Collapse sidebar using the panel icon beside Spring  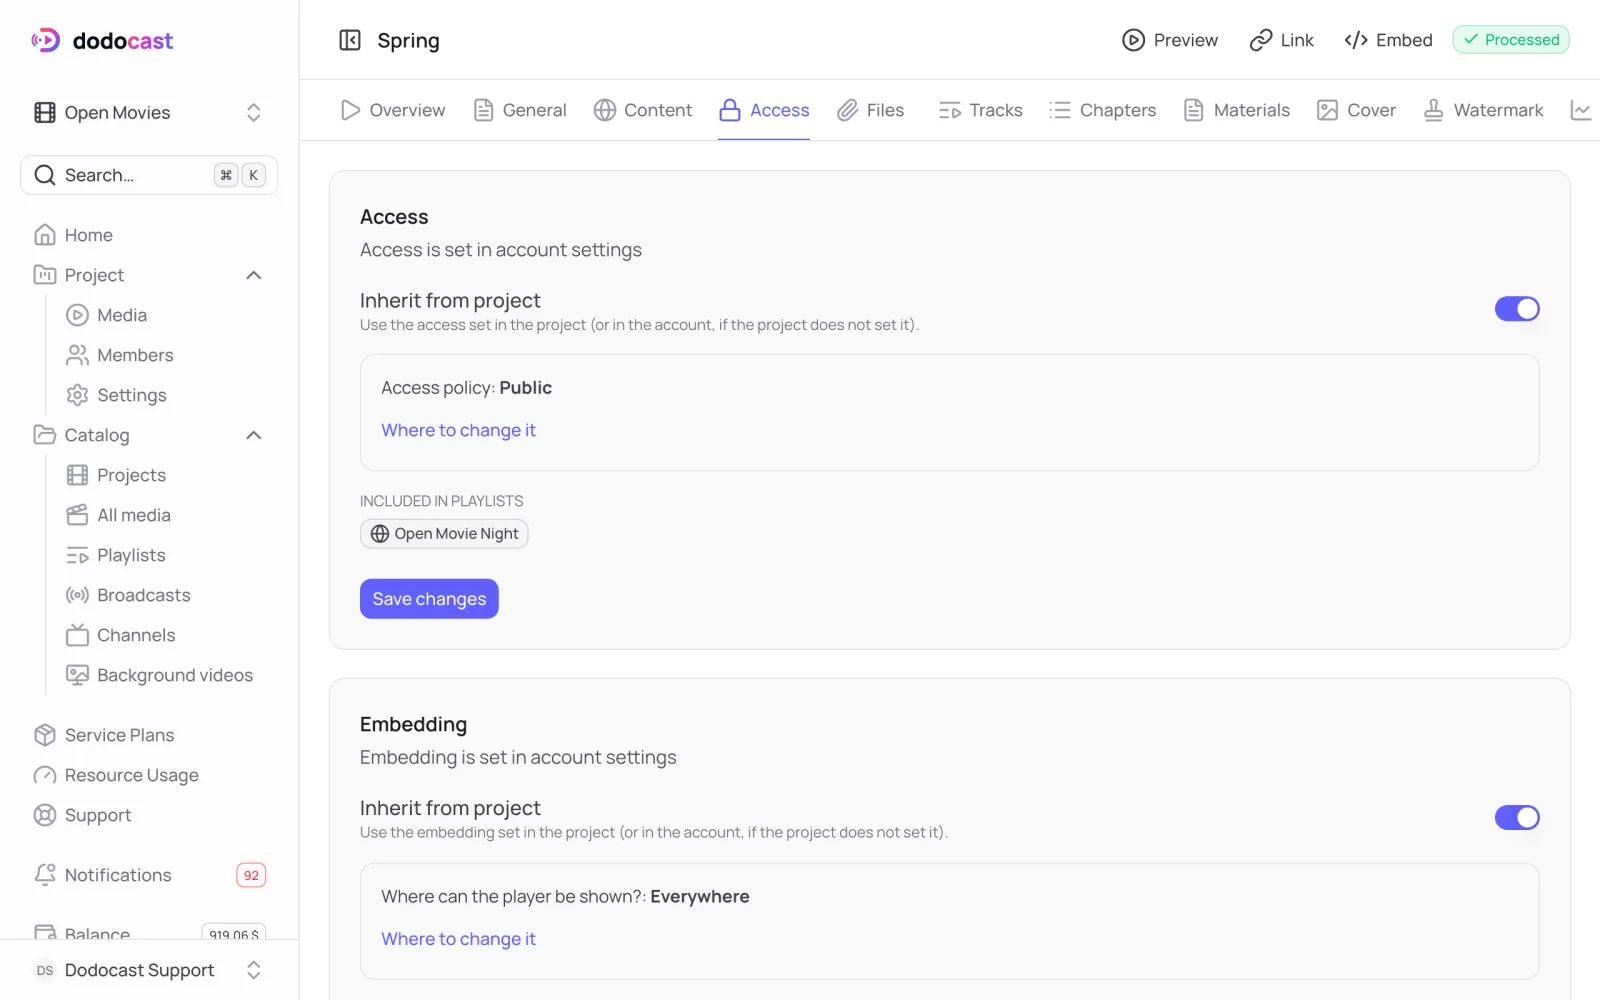point(350,40)
